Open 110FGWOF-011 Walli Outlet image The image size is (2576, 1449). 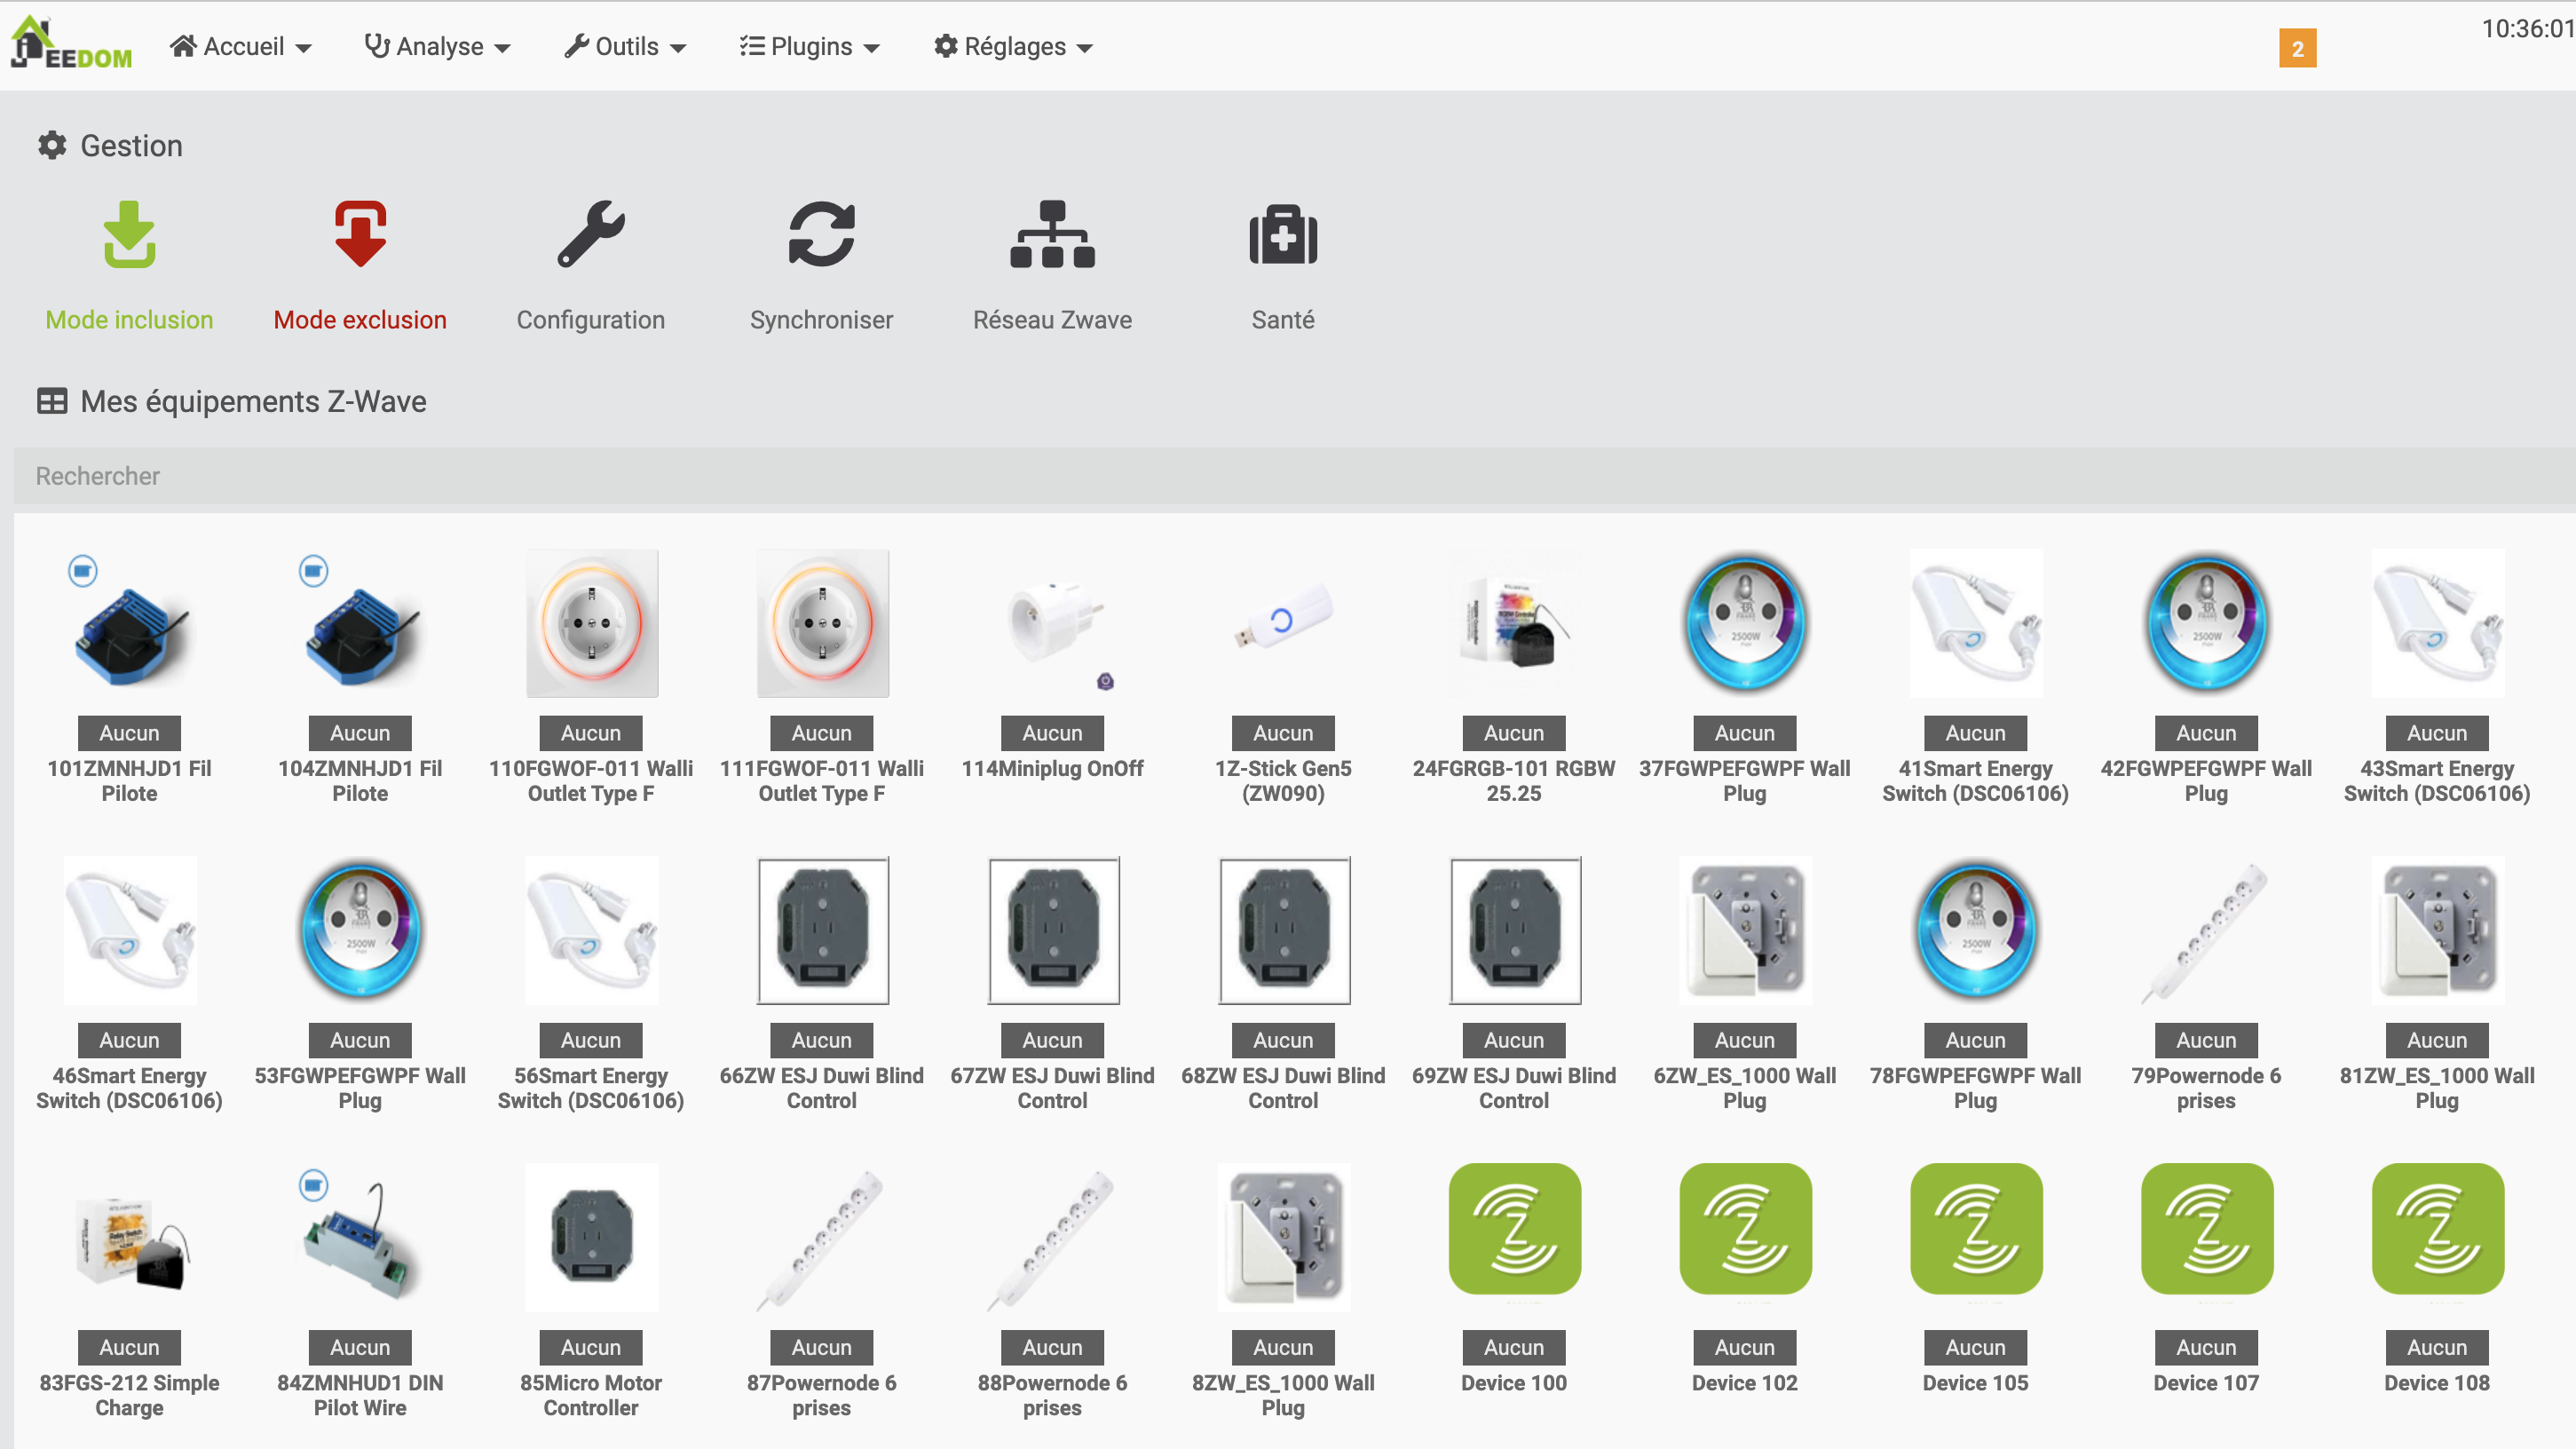[592, 623]
